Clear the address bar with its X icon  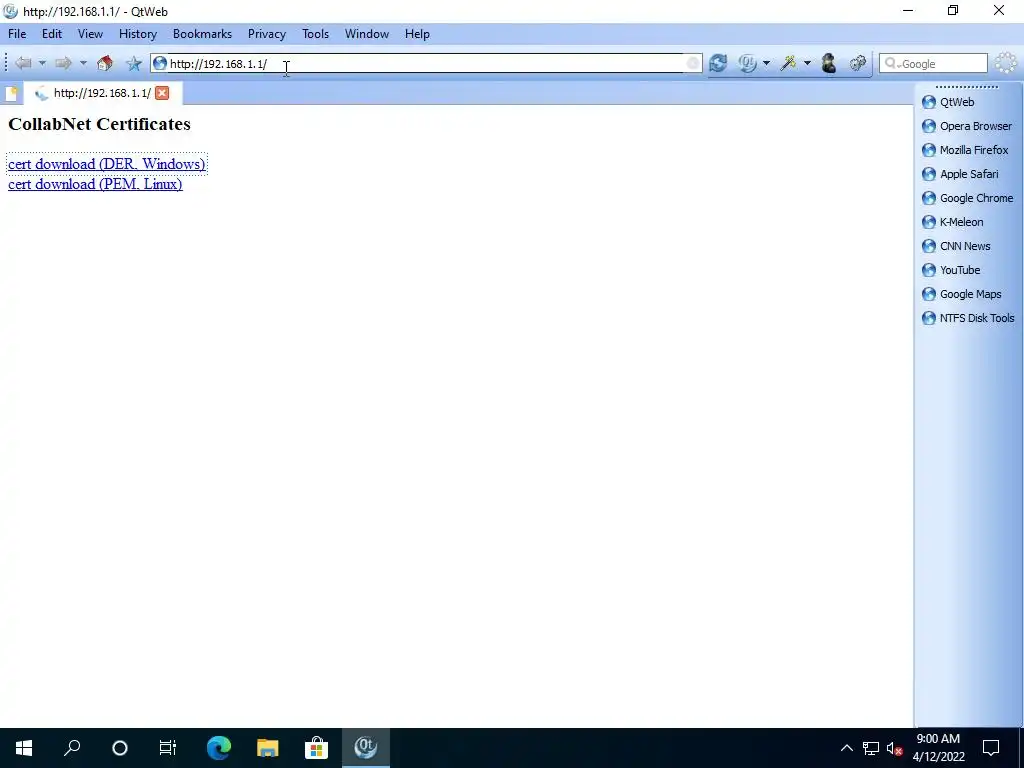(x=693, y=63)
